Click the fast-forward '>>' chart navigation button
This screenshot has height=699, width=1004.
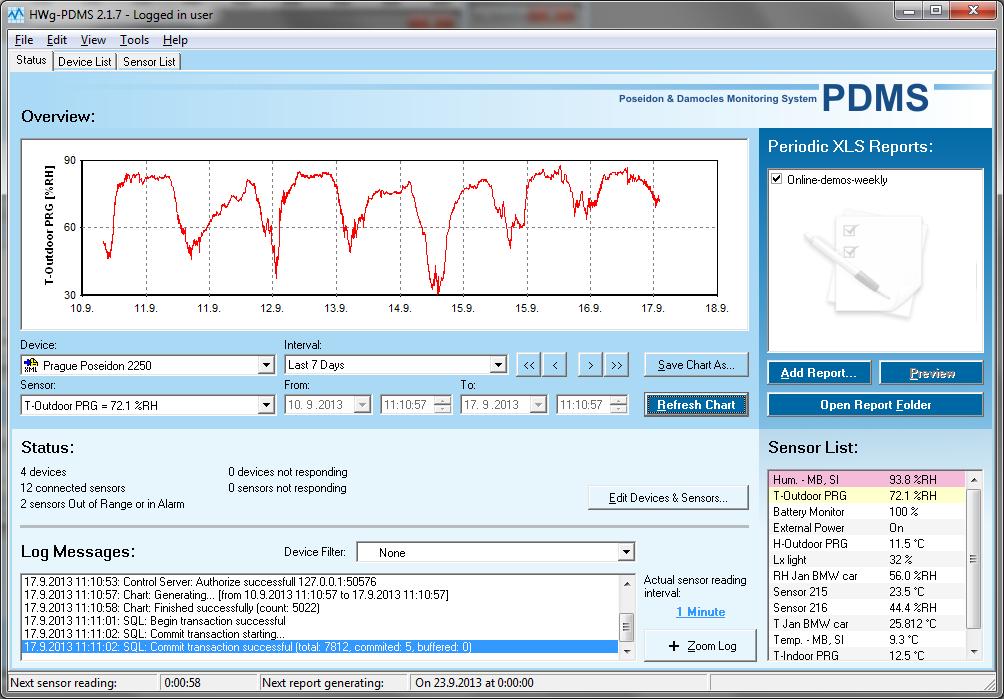point(616,365)
